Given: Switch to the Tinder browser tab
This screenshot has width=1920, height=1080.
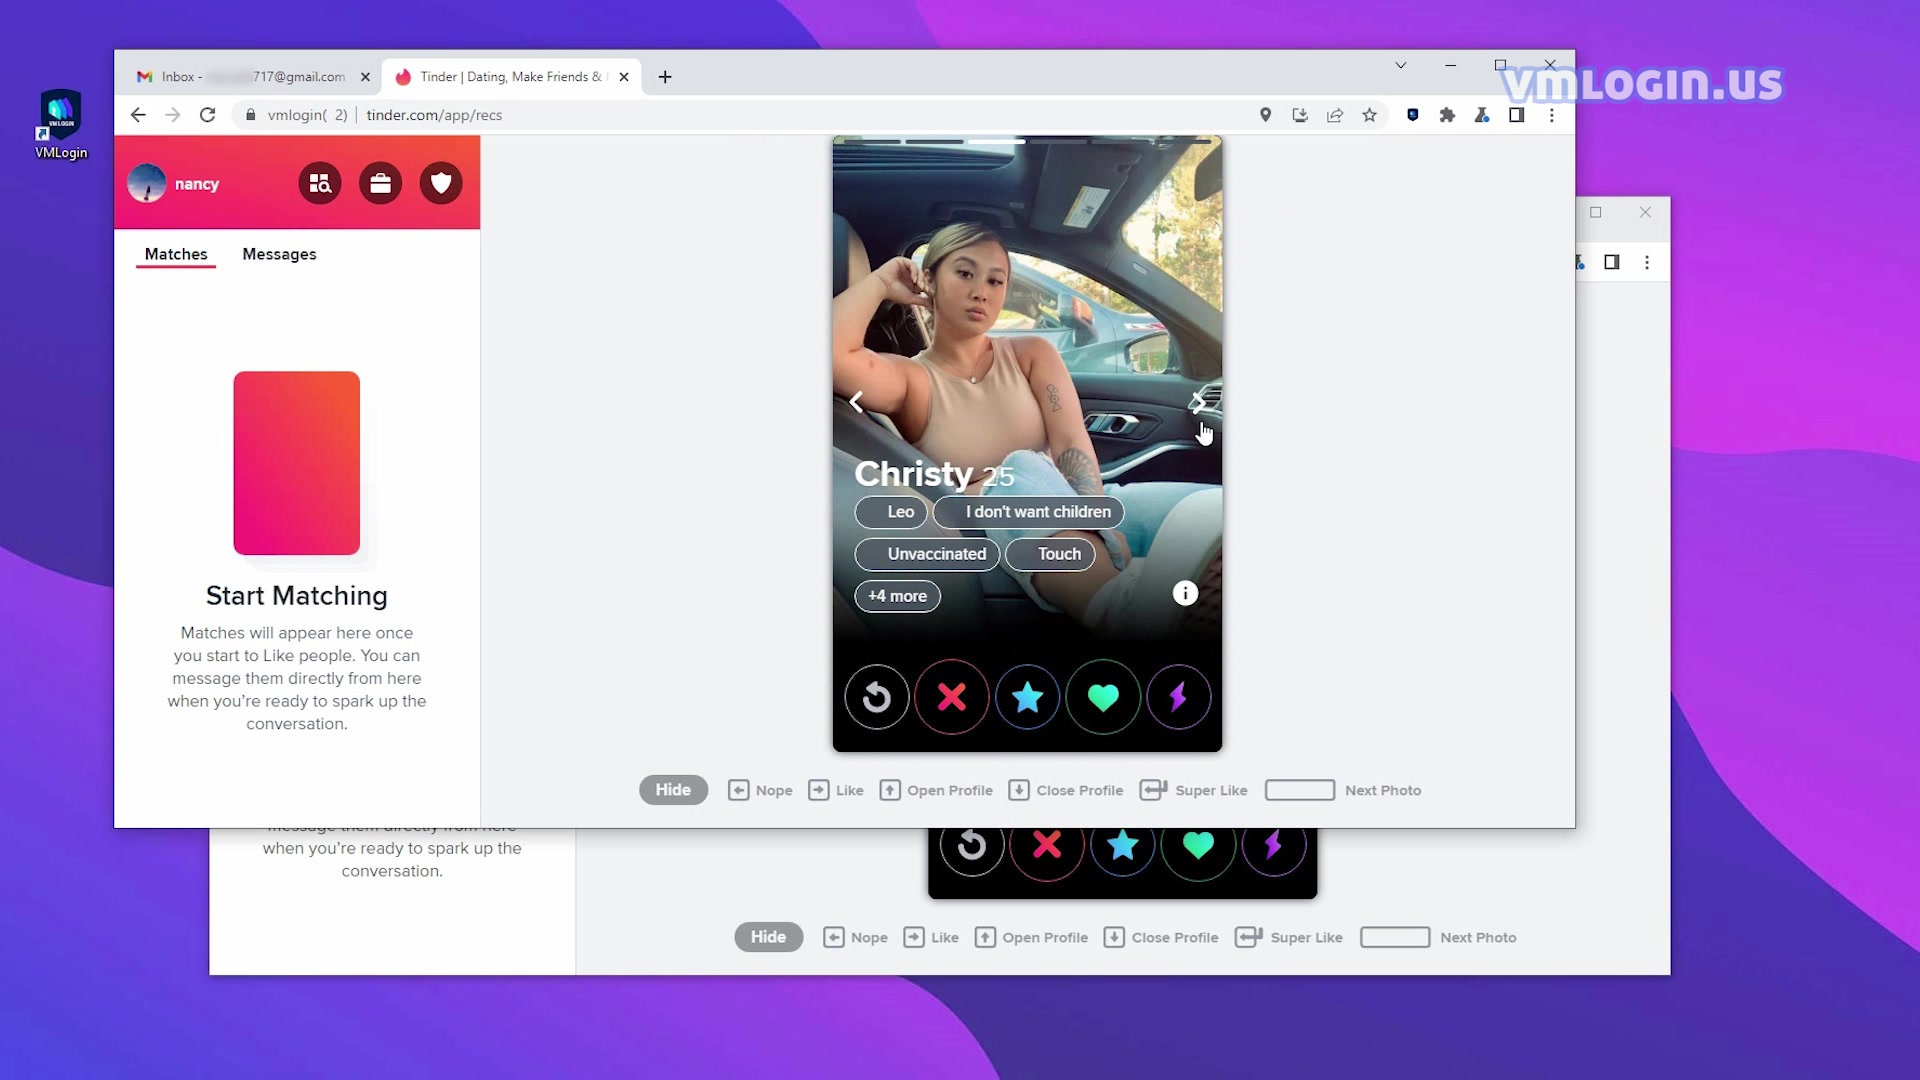Looking at the screenshot, I should pos(511,77).
